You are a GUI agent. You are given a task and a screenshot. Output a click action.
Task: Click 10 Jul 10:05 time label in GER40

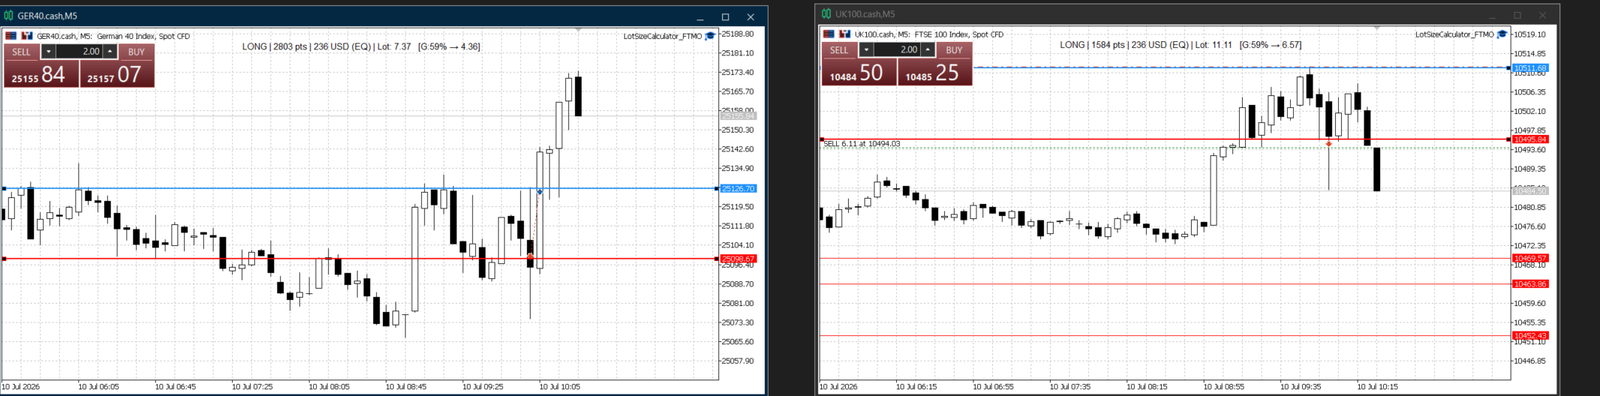[559, 386]
